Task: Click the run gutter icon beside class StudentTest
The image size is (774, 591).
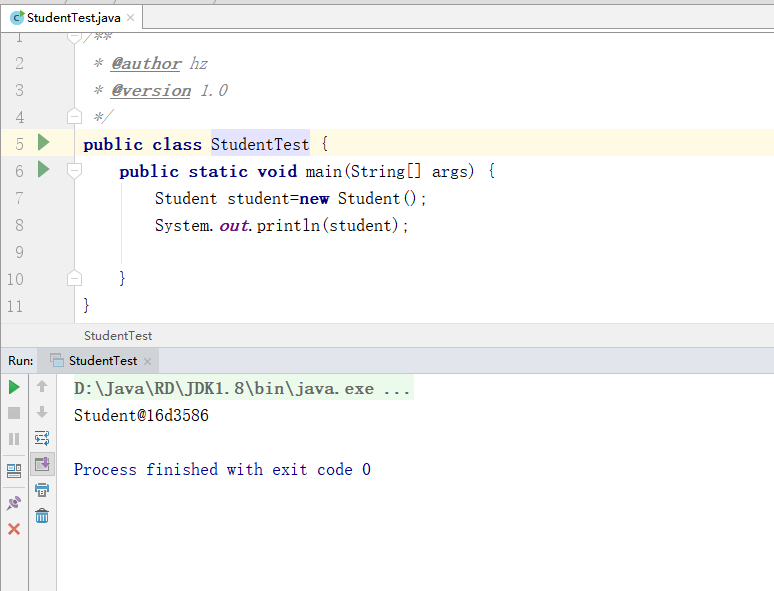Action: [43, 143]
